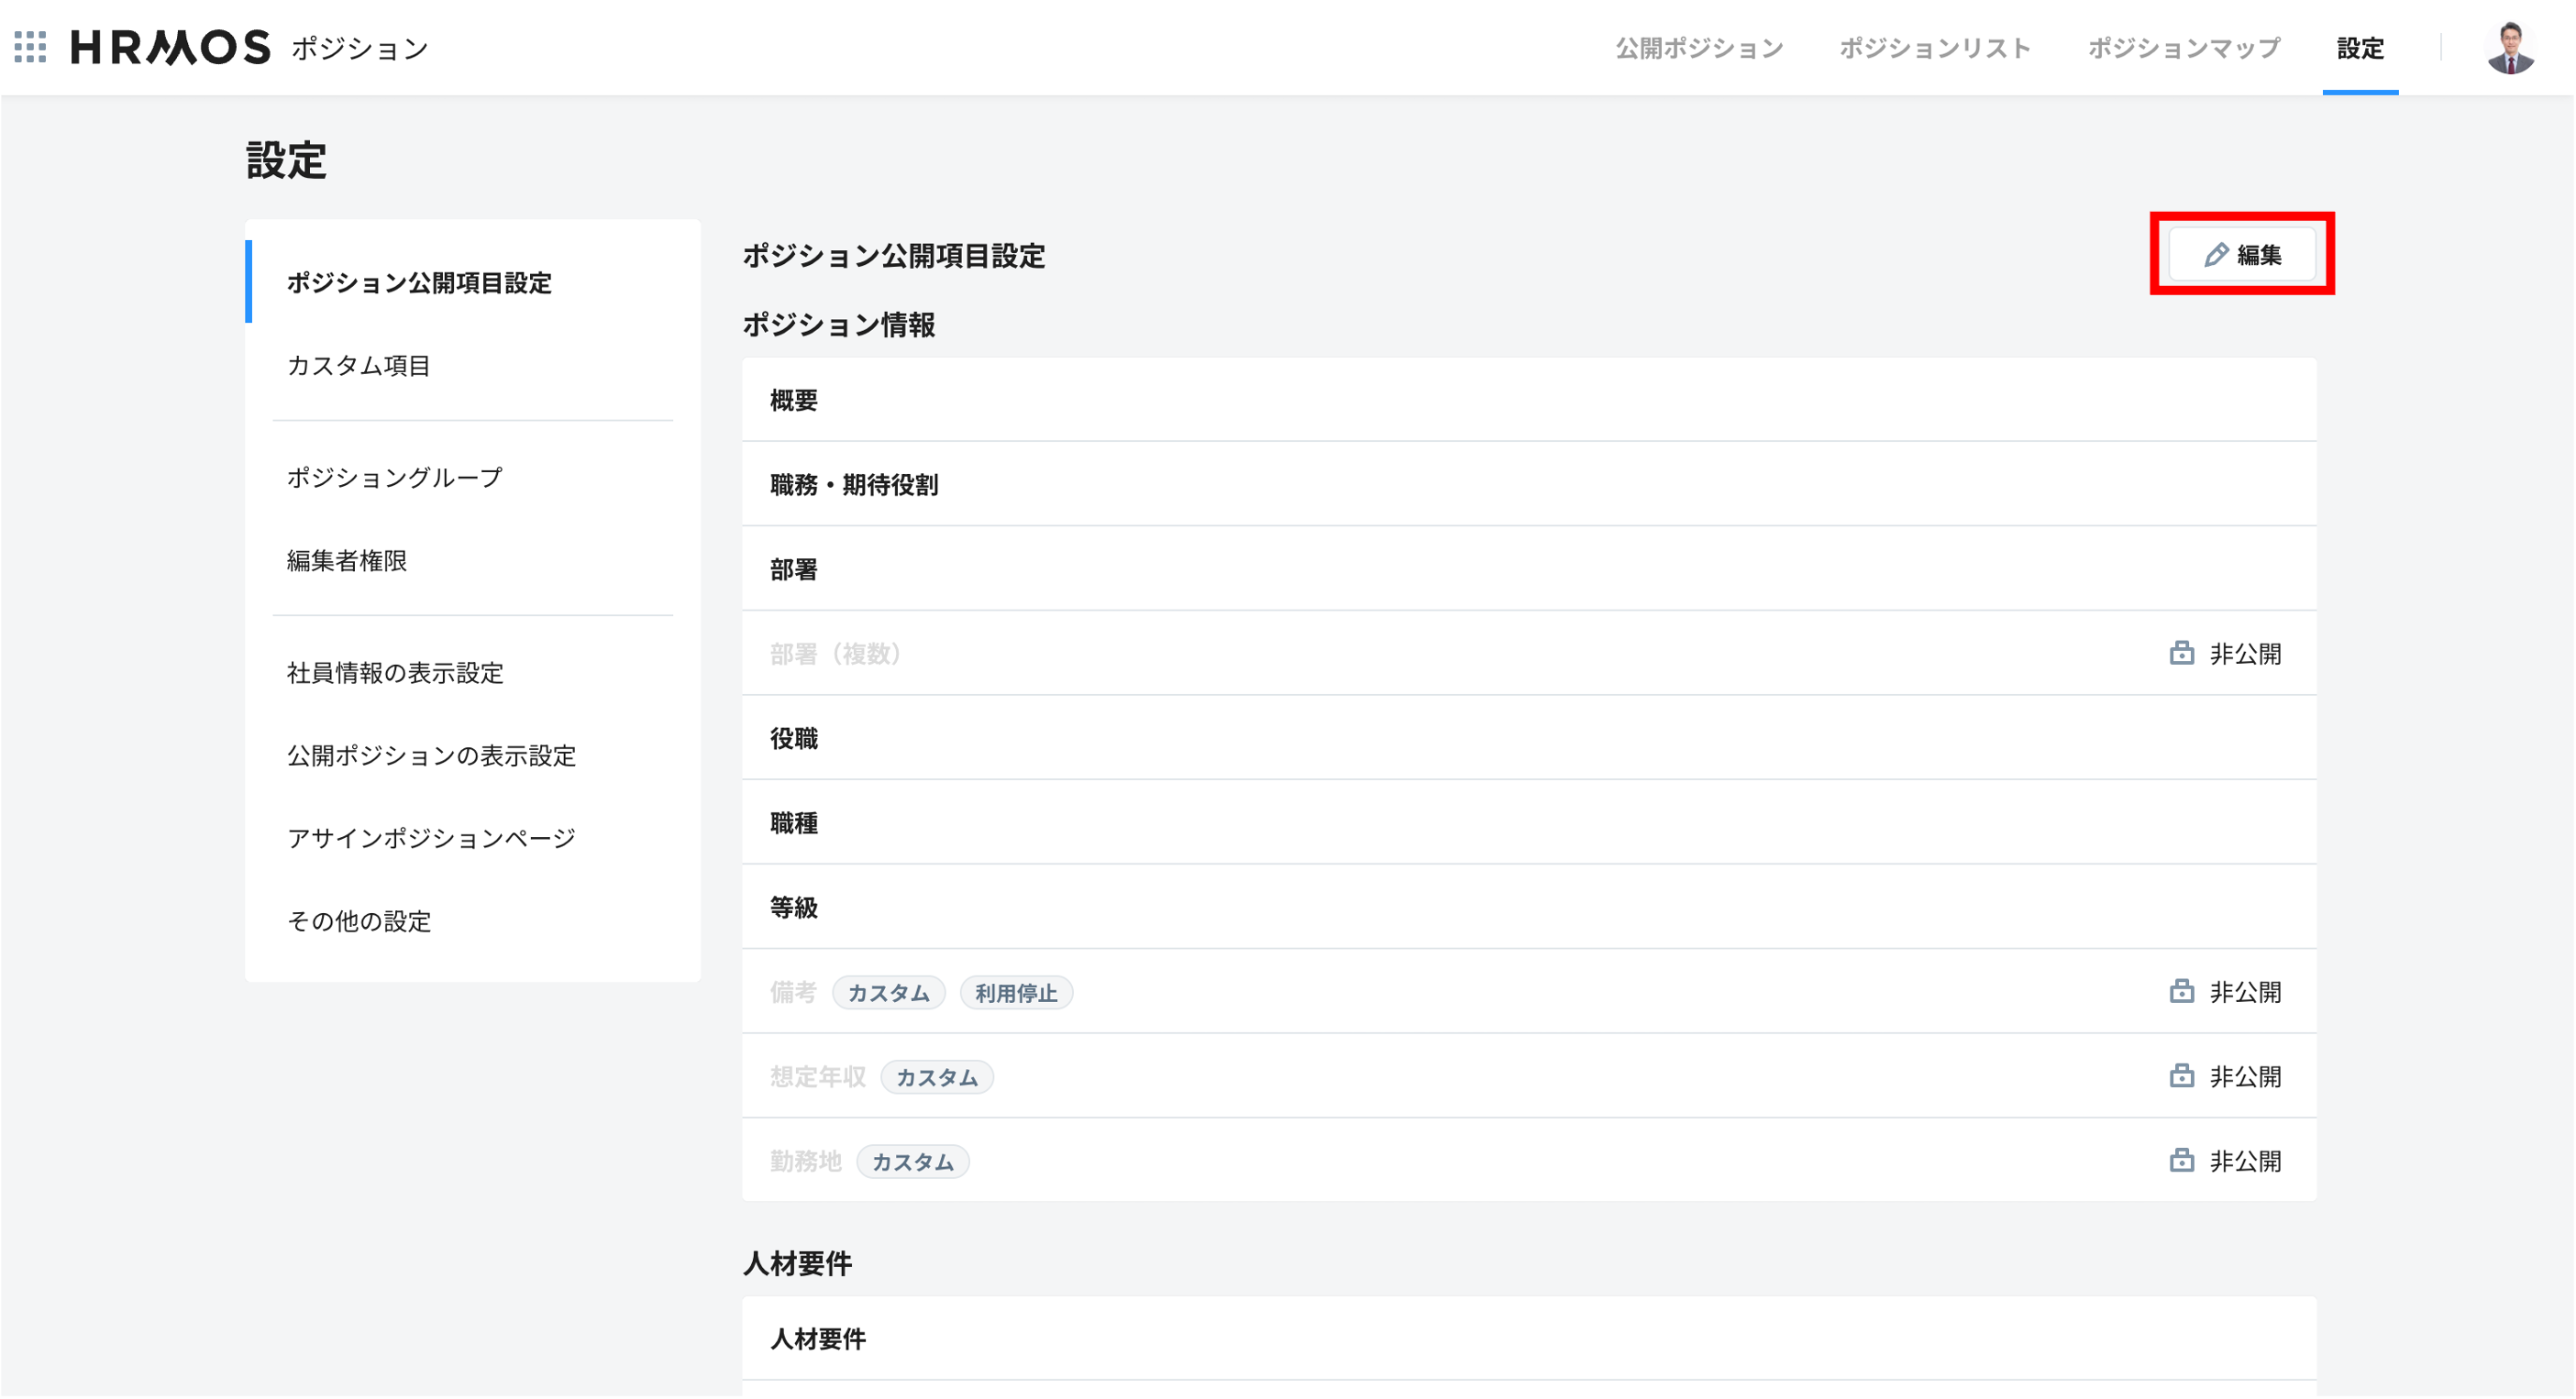Click 非公開 text in 勤務地 row

[x=2246, y=1162]
